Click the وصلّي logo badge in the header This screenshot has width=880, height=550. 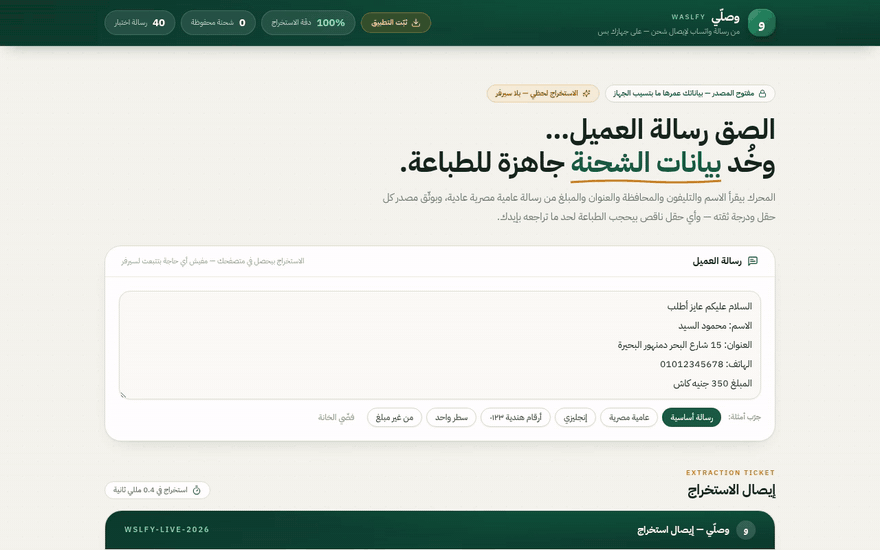point(761,23)
